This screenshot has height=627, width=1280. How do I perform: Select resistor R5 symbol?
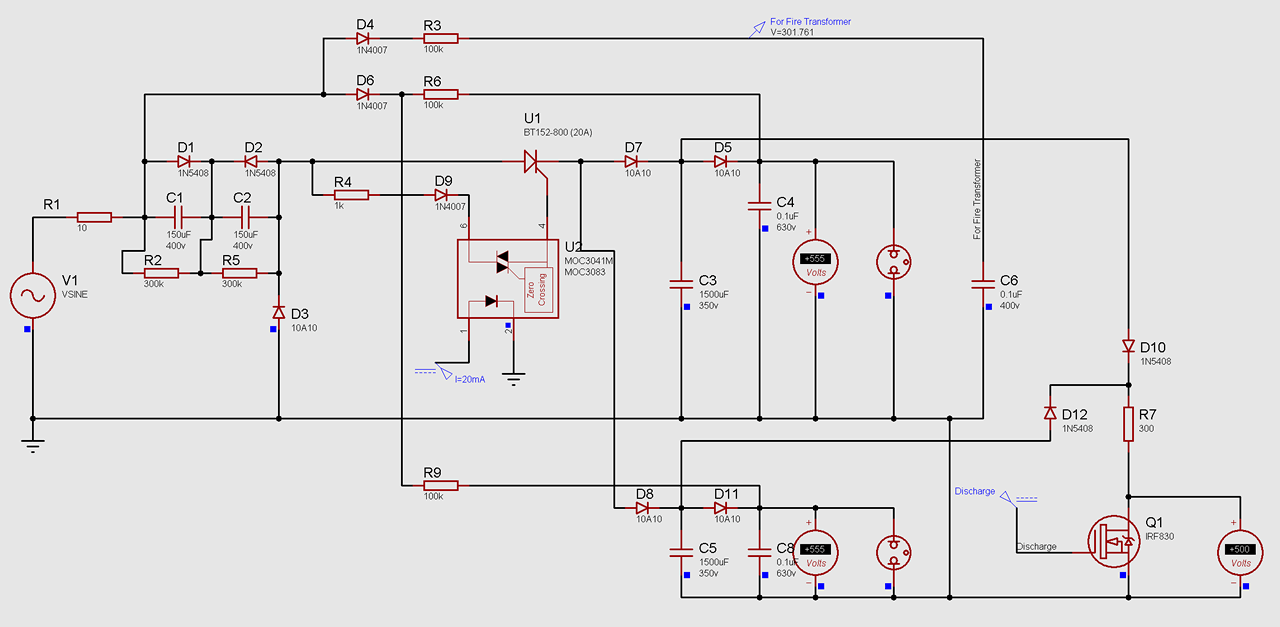click(x=238, y=273)
